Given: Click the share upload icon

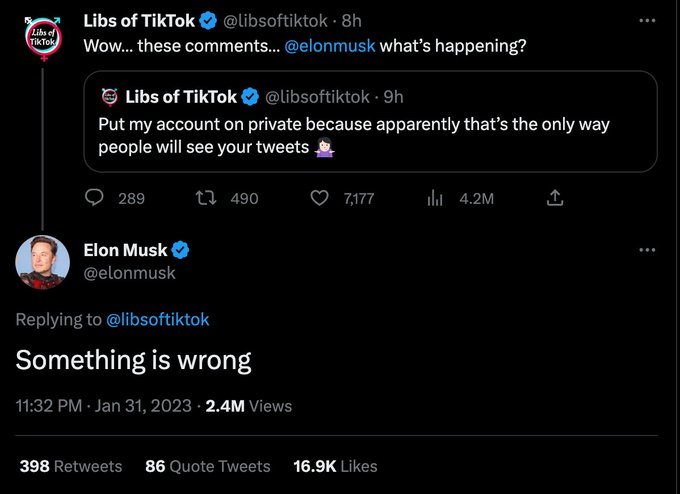Looking at the screenshot, I should 555,198.
